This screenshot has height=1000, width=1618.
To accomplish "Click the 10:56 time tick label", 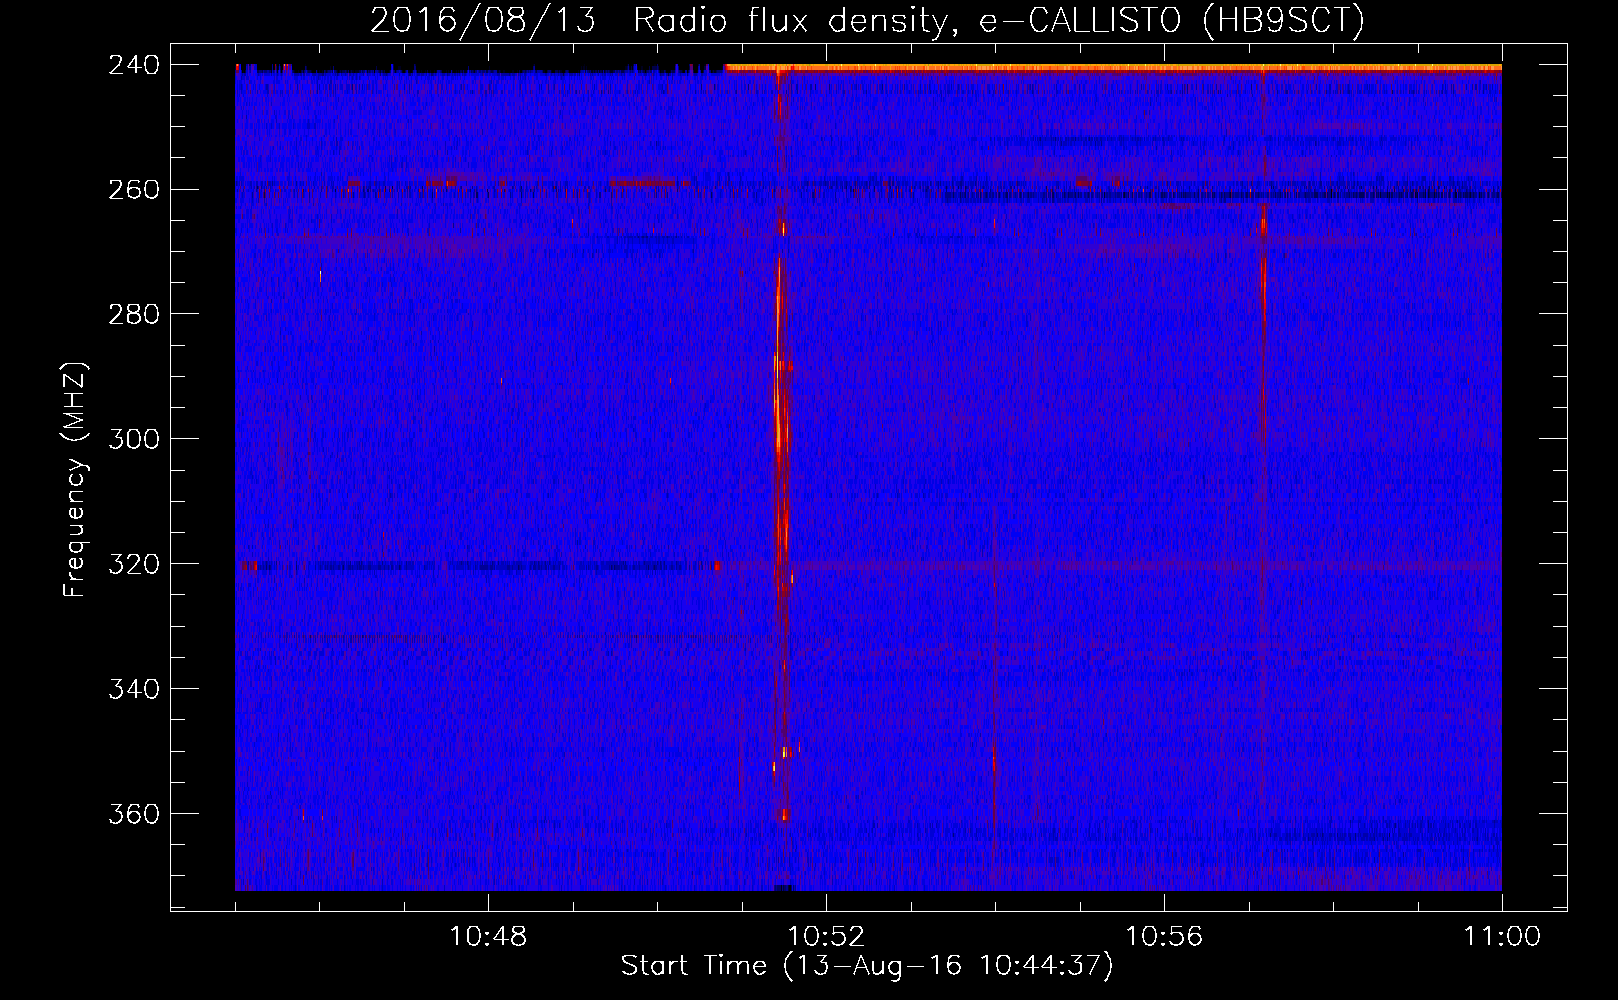I will [1164, 937].
